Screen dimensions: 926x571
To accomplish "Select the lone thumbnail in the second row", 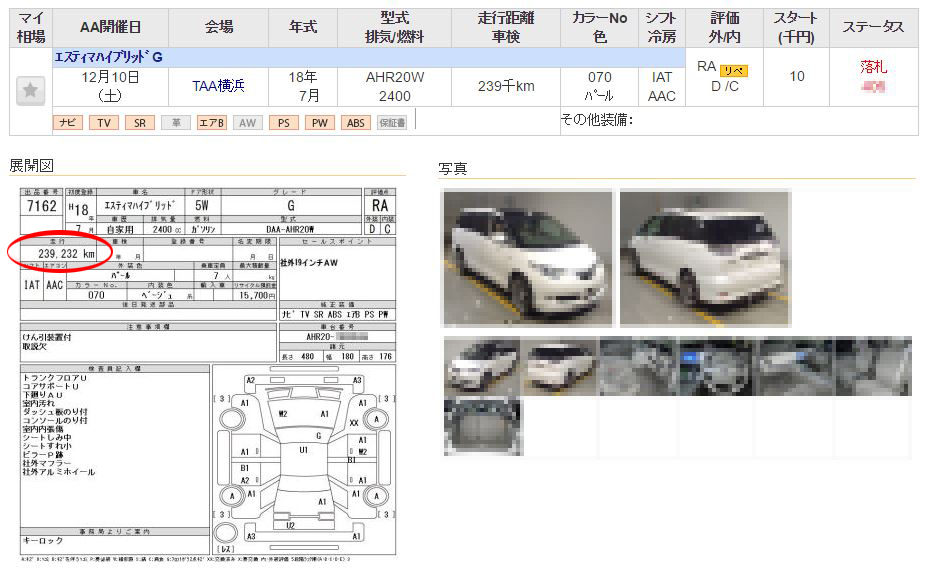I will click(483, 426).
